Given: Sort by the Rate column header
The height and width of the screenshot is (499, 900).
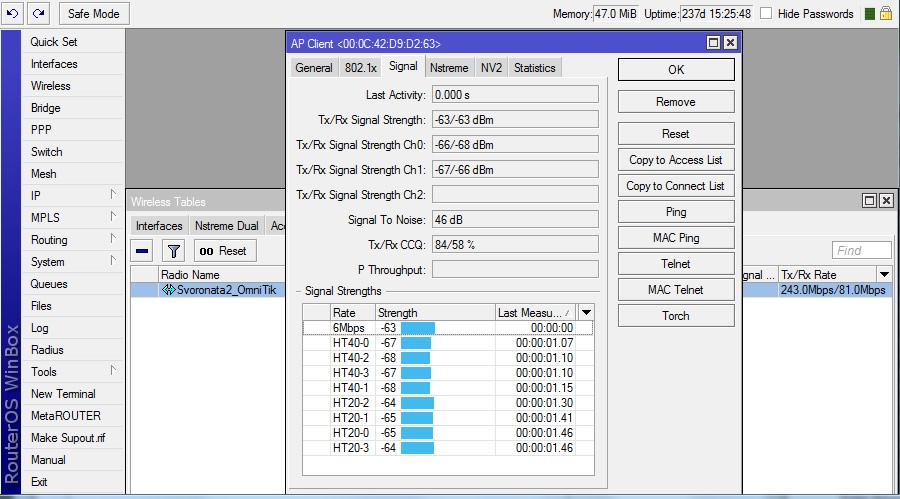Looking at the screenshot, I should click(x=352, y=312).
